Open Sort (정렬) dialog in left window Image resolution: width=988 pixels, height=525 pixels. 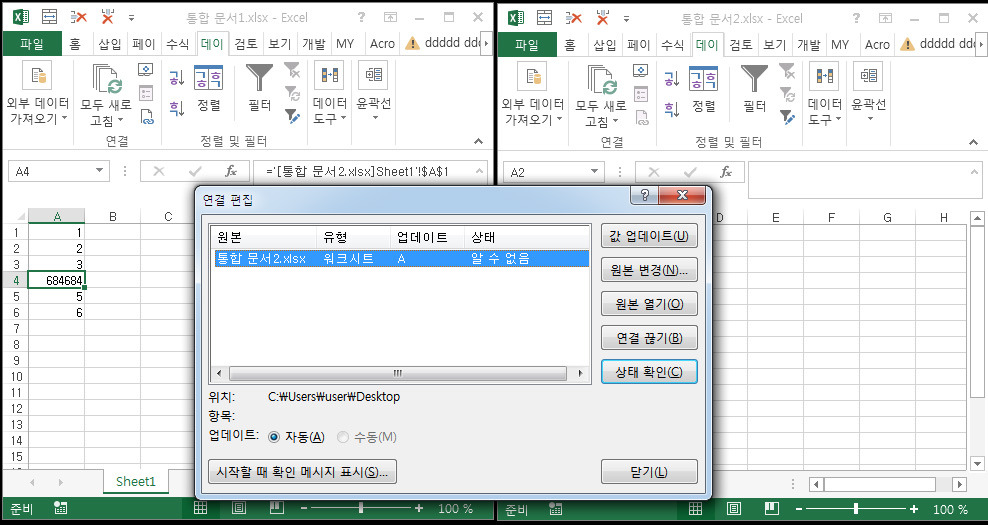tap(208, 89)
